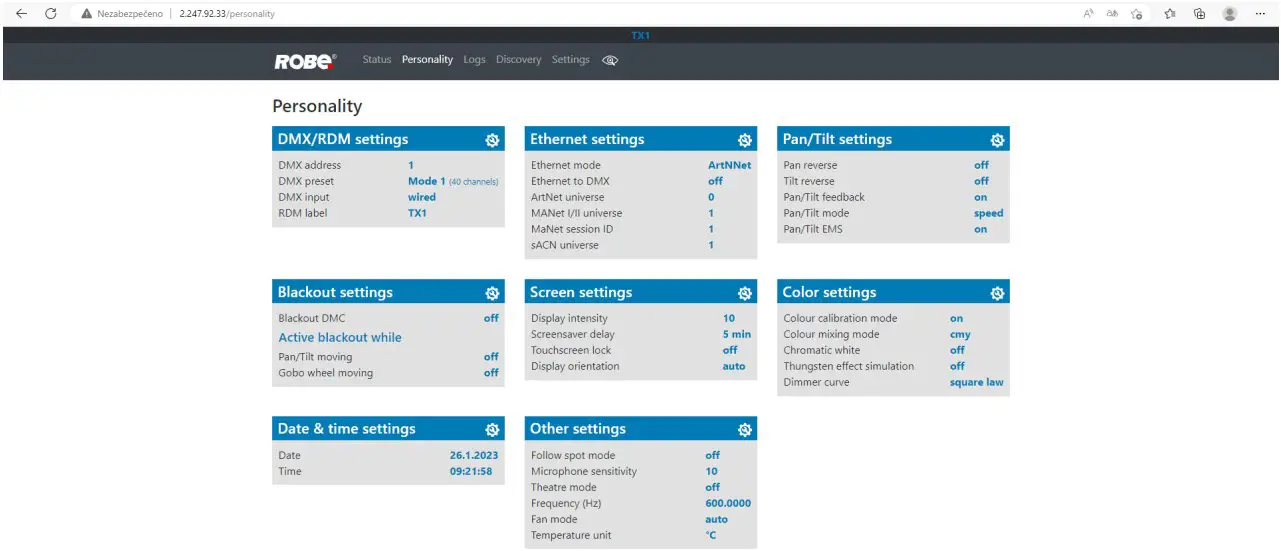Click Screensaver delay 5 min value
Screen dimensions: 1281x551
tap(737, 334)
